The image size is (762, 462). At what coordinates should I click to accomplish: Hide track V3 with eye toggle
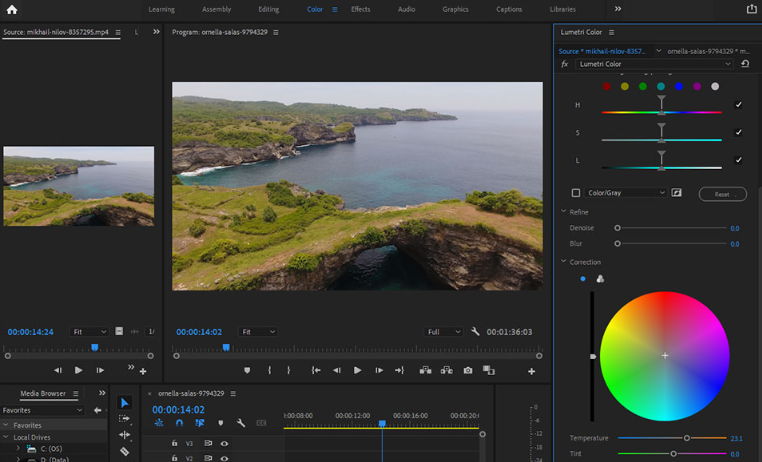pos(224,443)
